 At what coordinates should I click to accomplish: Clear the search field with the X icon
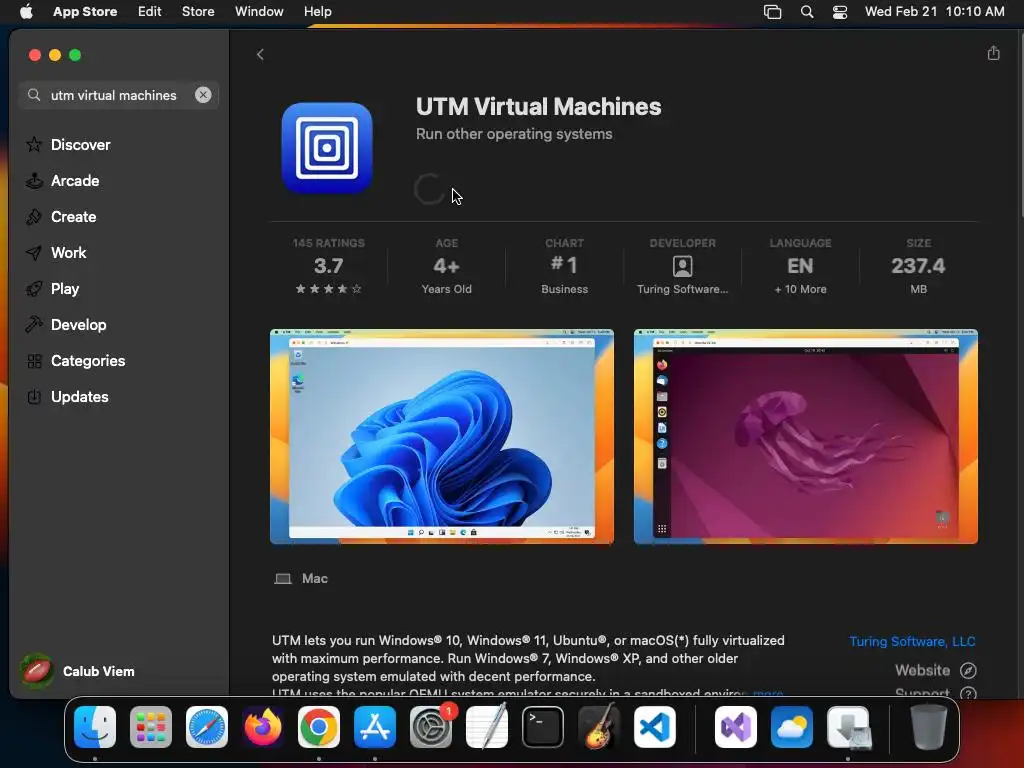(x=203, y=95)
